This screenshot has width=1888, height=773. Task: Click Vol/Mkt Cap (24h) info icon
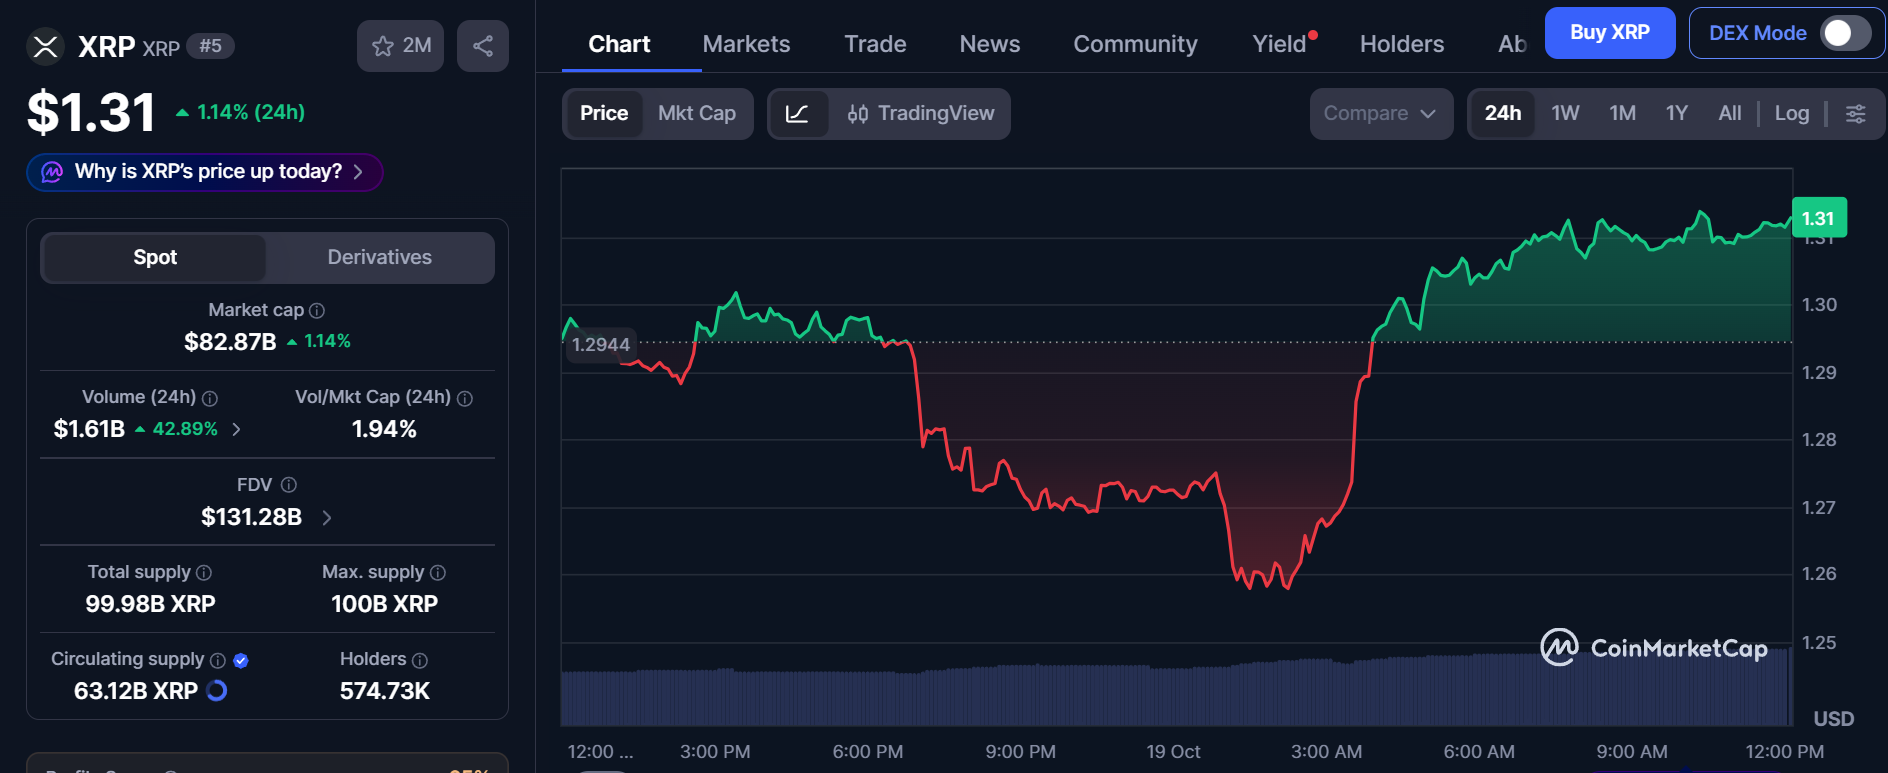[465, 398]
